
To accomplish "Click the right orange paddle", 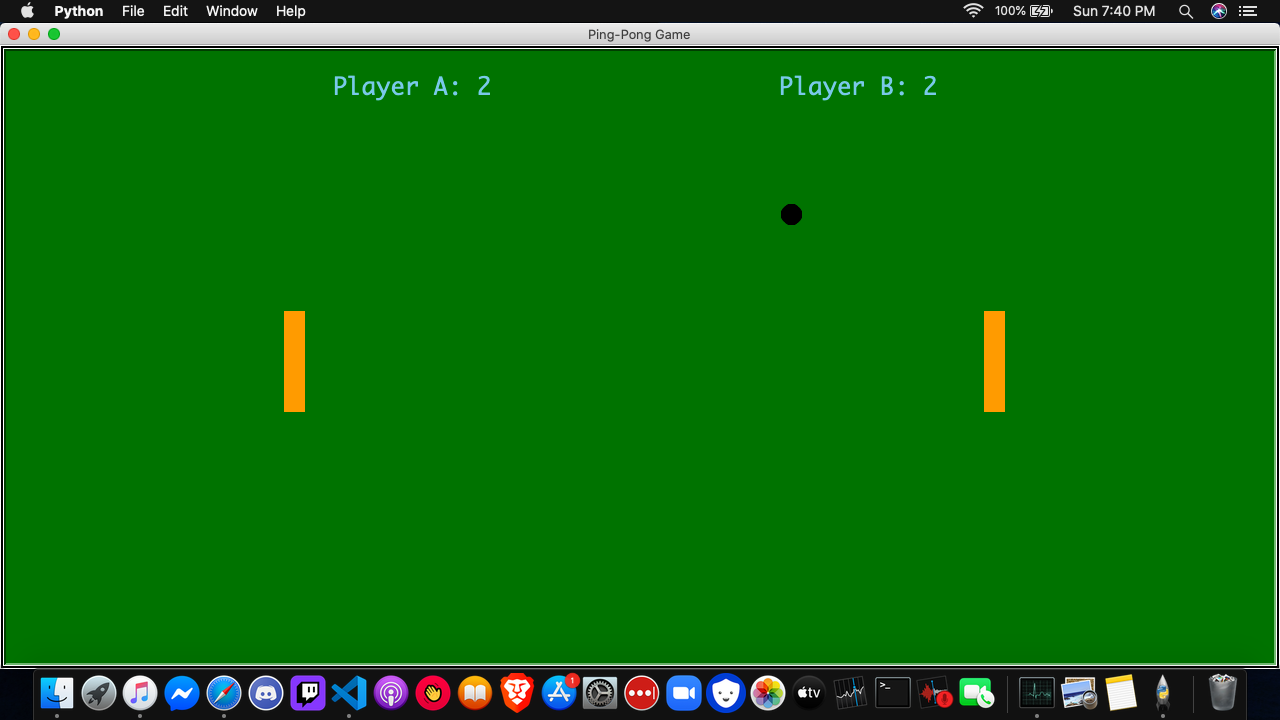I will coord(994,361).
